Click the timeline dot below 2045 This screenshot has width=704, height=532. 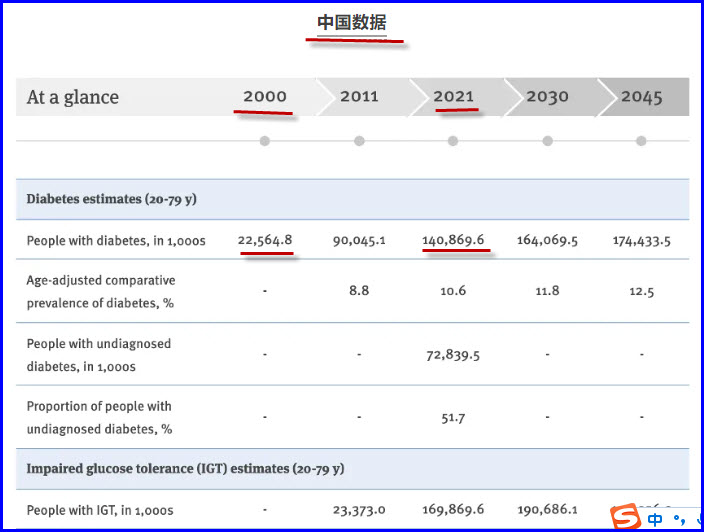(641, 141)
